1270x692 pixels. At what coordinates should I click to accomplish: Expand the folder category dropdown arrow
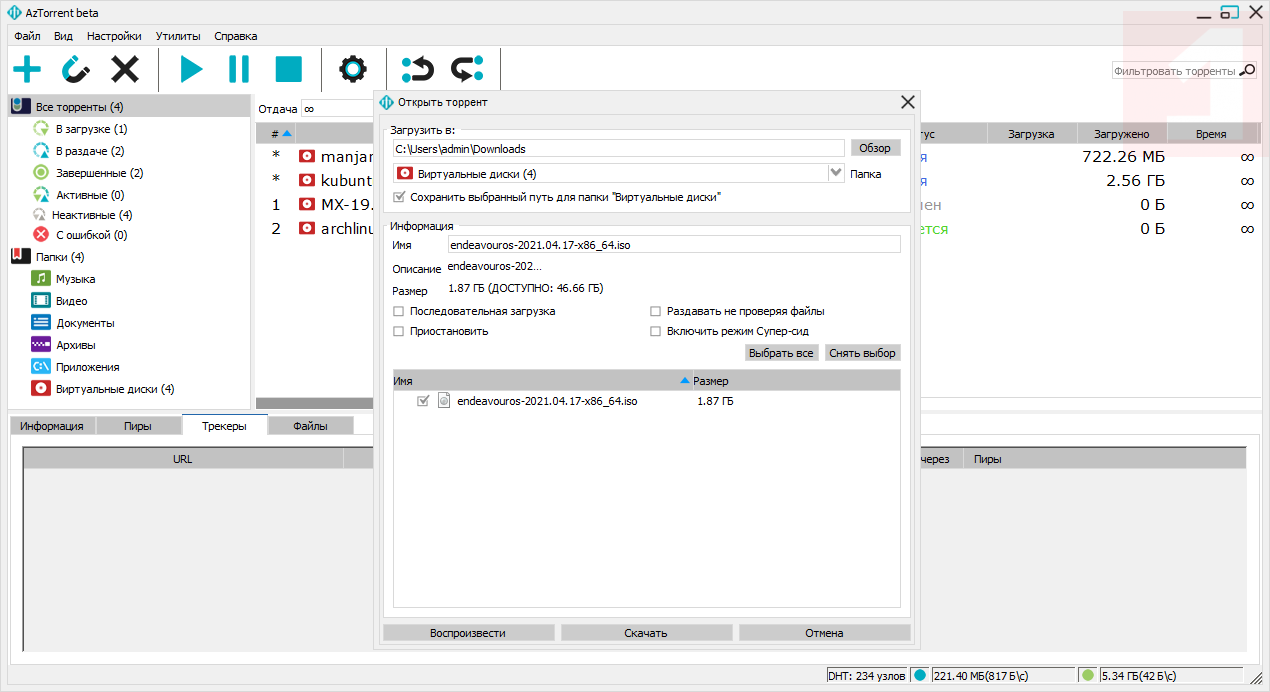coord(837,173)
